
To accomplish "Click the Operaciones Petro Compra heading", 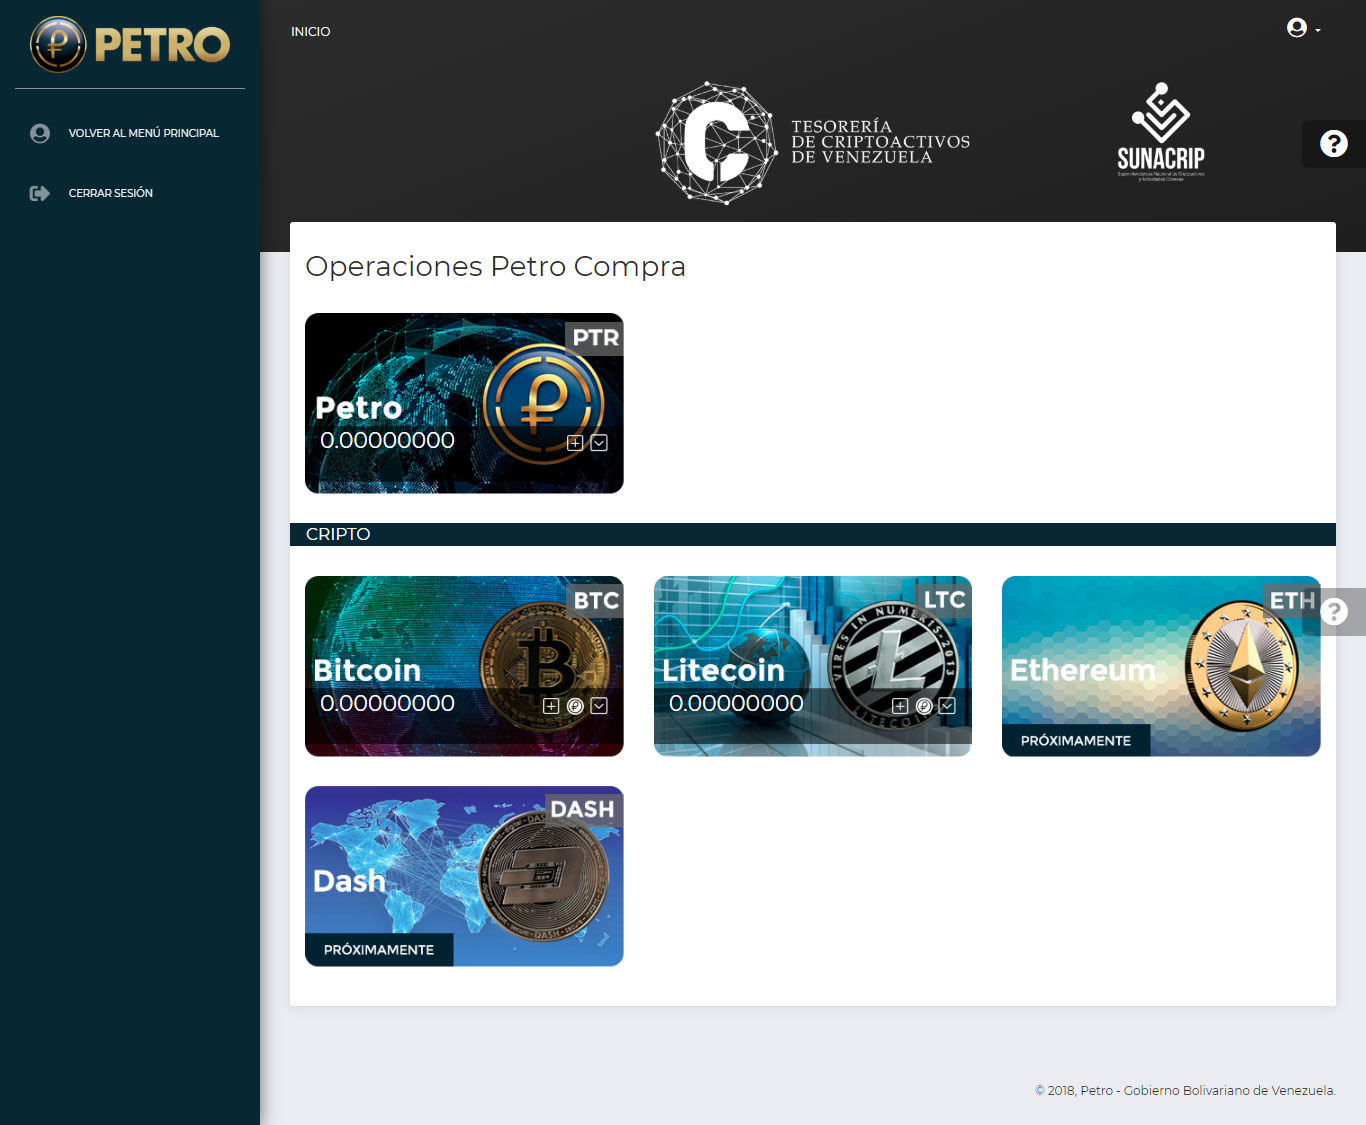I will [495, 267].
